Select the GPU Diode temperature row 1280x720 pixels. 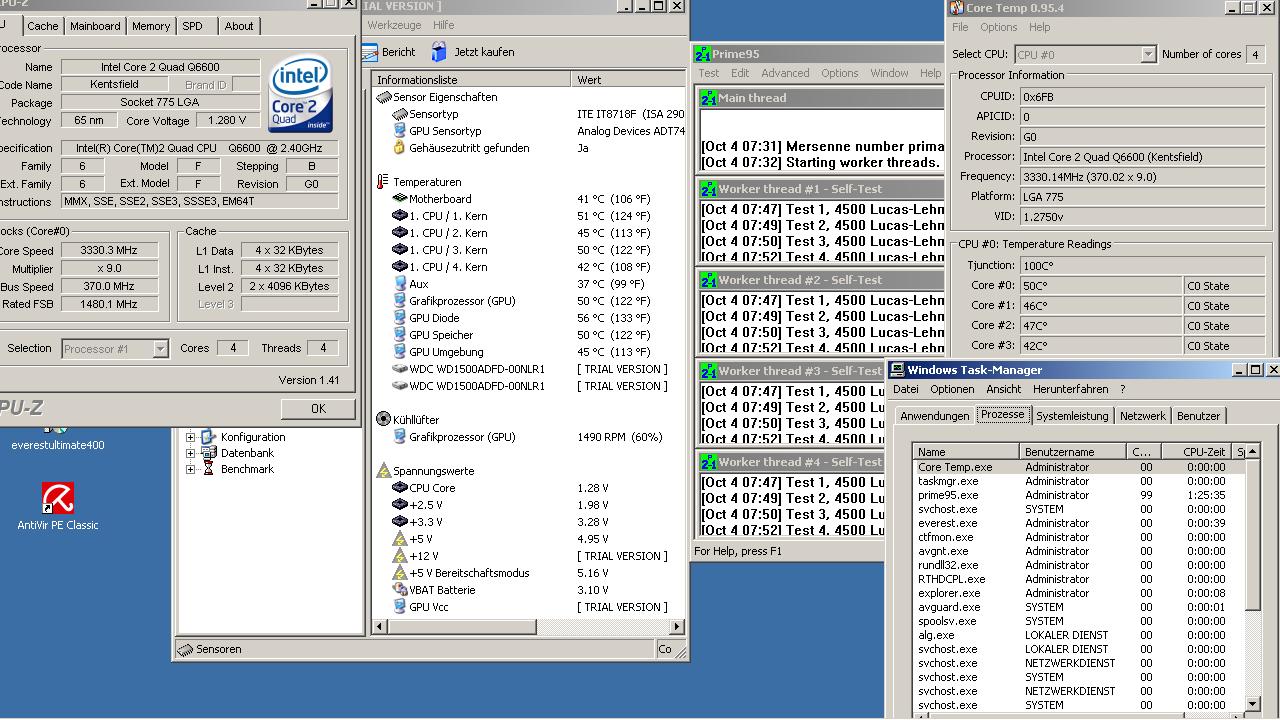click(529, 318)
